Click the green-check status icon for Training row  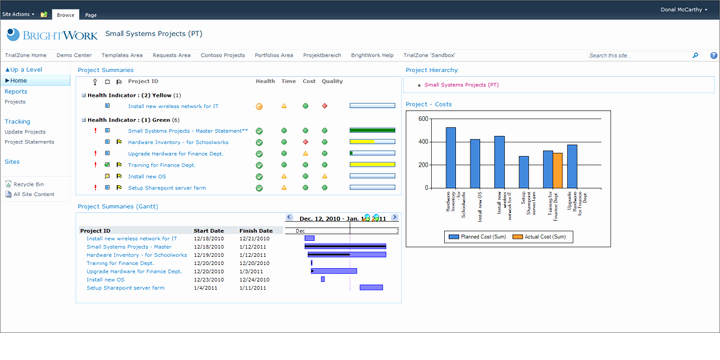click(107, 164)
